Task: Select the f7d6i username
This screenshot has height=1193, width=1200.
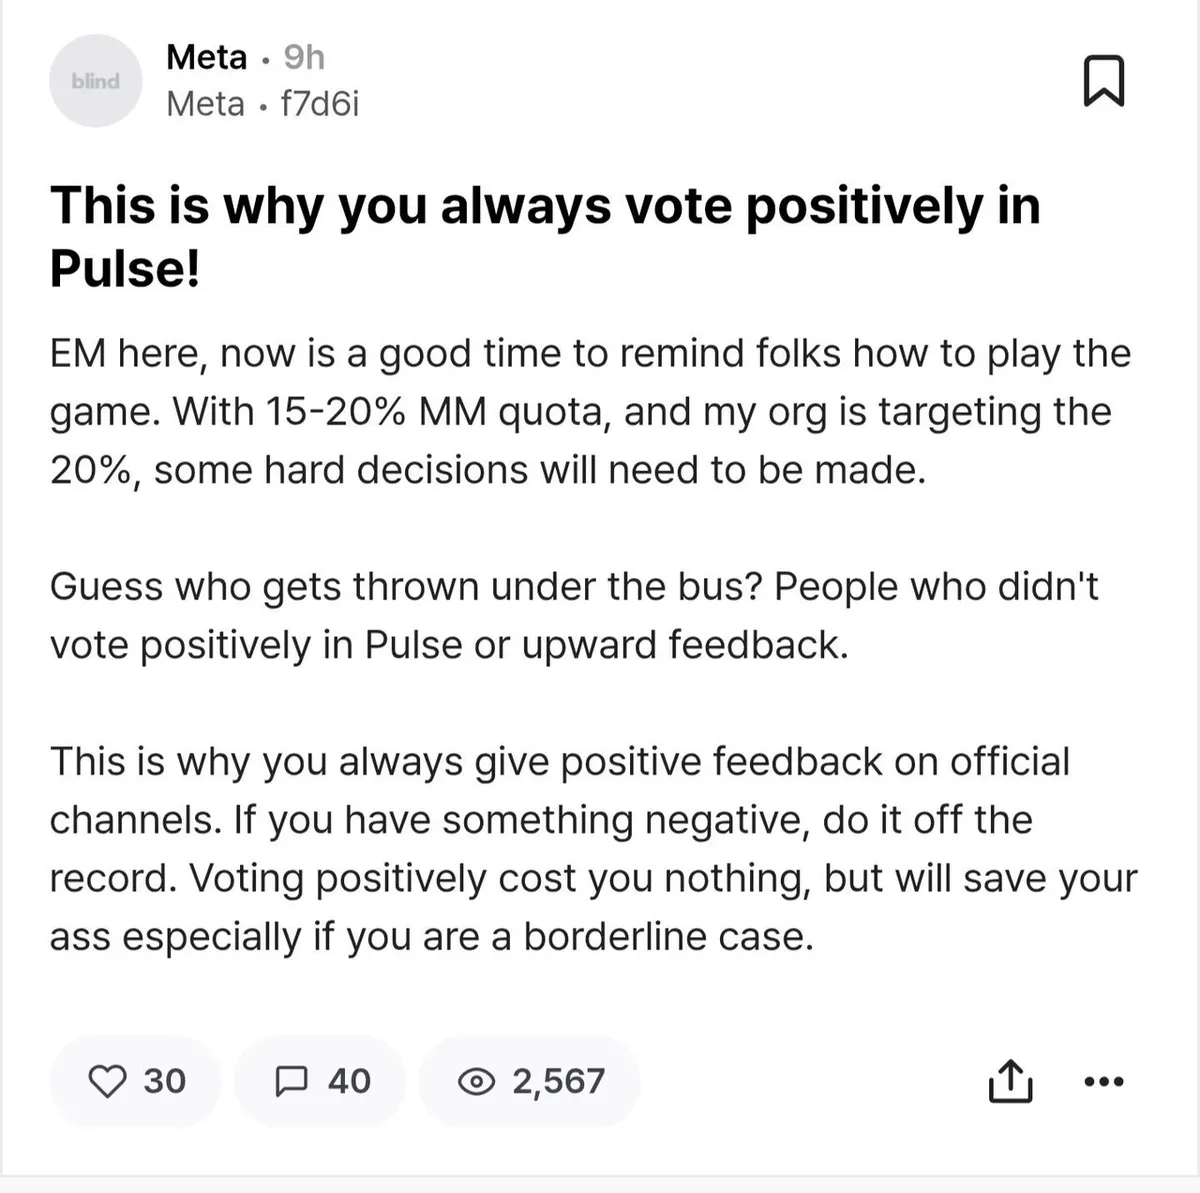Action: [319, 104]
